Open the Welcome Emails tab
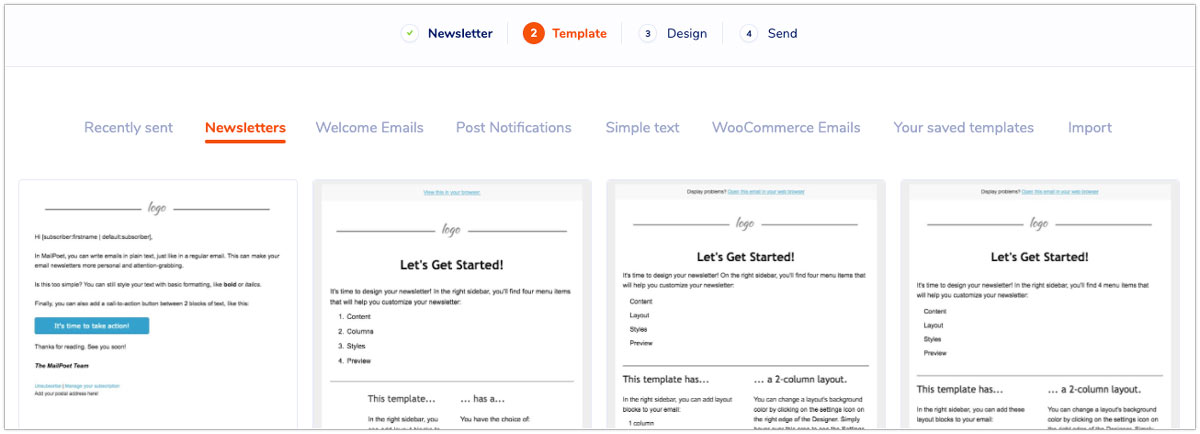Viewport: 1200px width, 434px height. click(369, 127)
